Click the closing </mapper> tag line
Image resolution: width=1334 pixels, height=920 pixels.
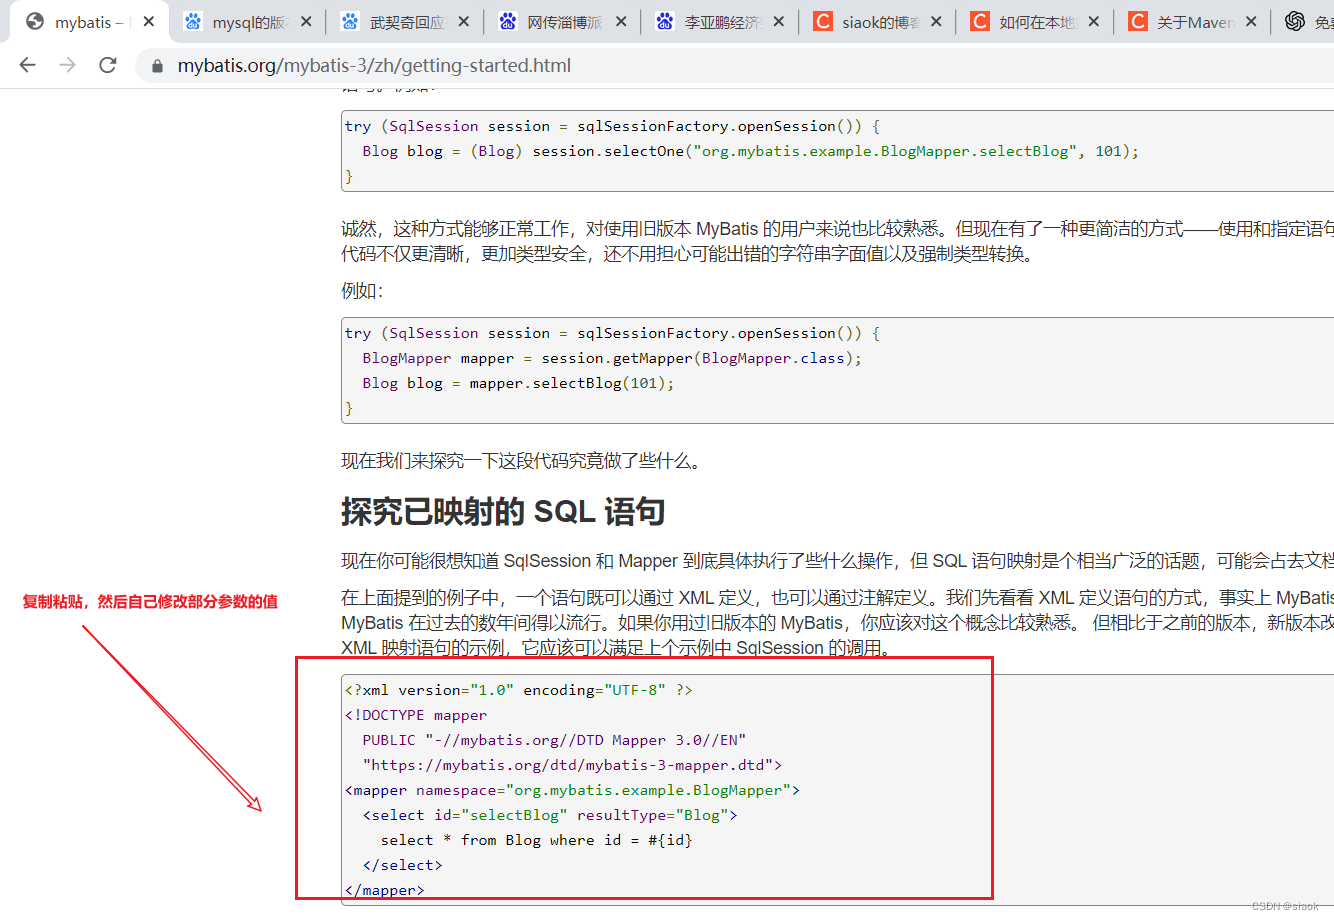(384, 890)
